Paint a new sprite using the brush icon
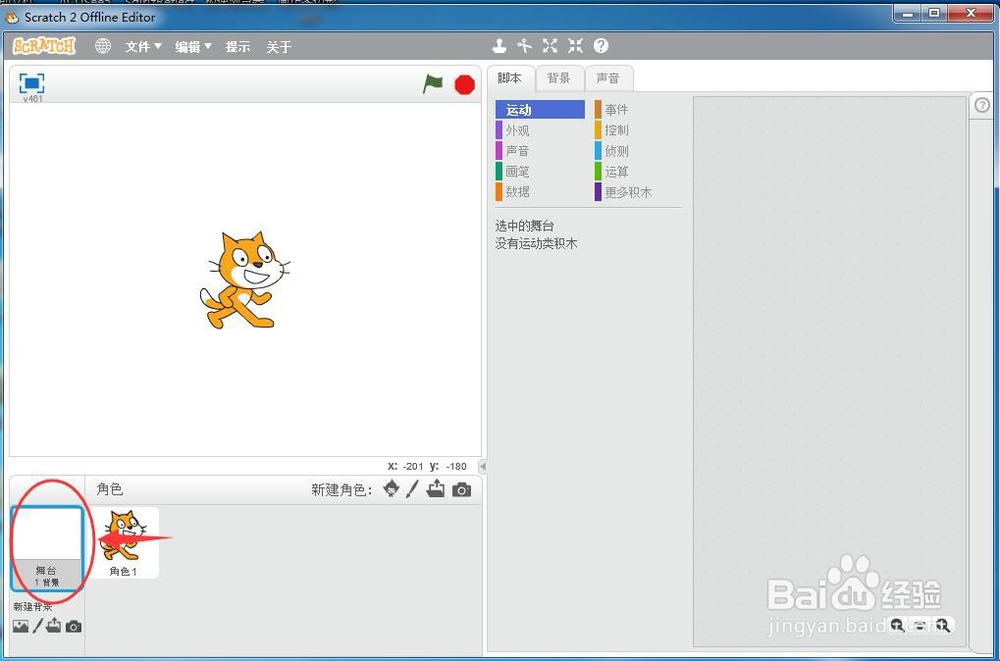Screen dimensions: 1000x661 point(412,489)
